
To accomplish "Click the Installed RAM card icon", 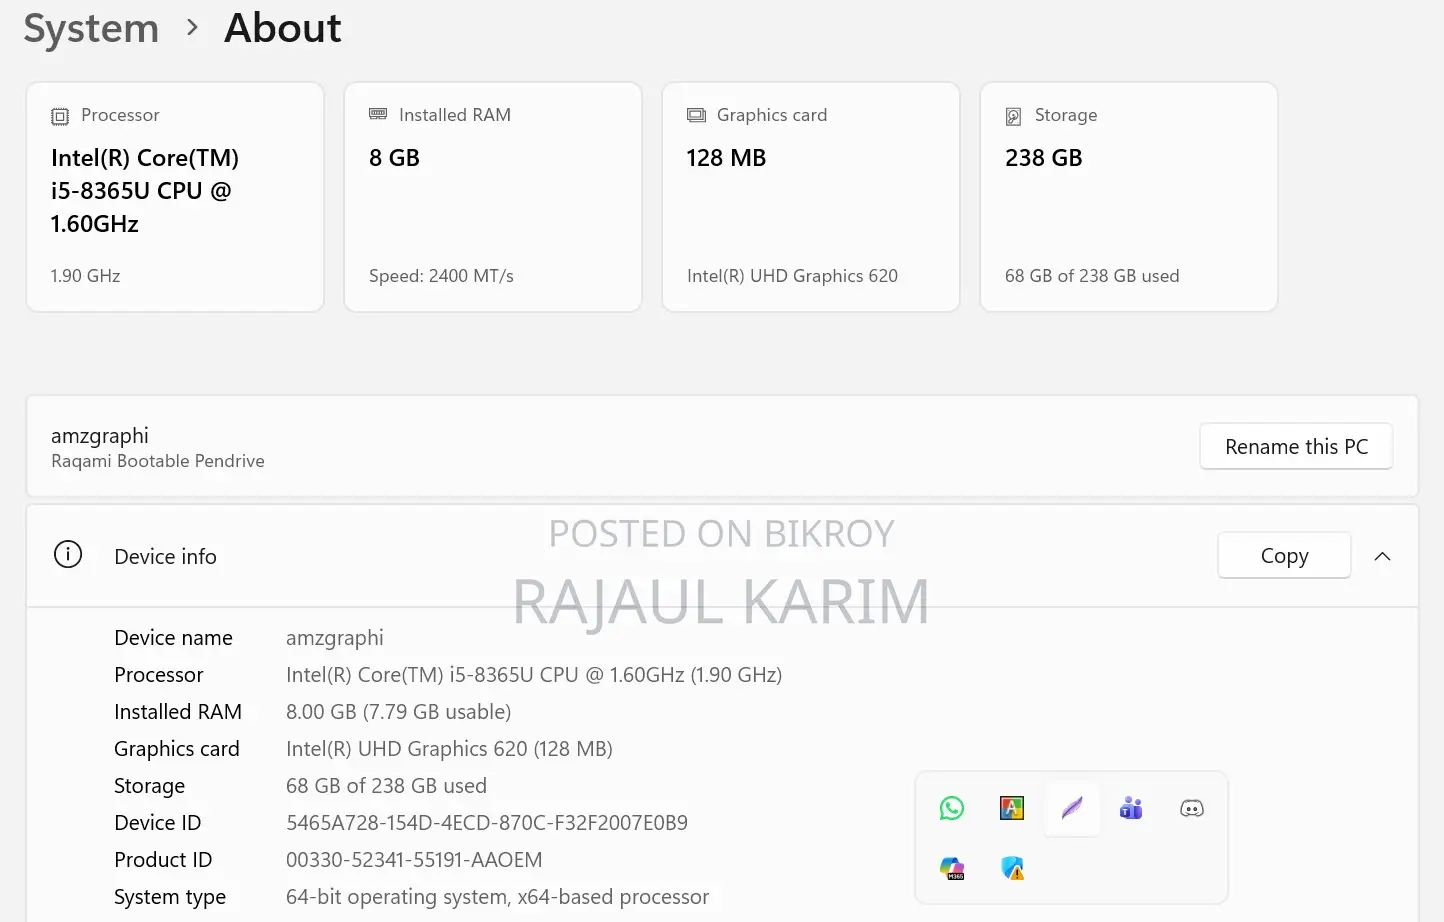I will [x=378, y=115].
